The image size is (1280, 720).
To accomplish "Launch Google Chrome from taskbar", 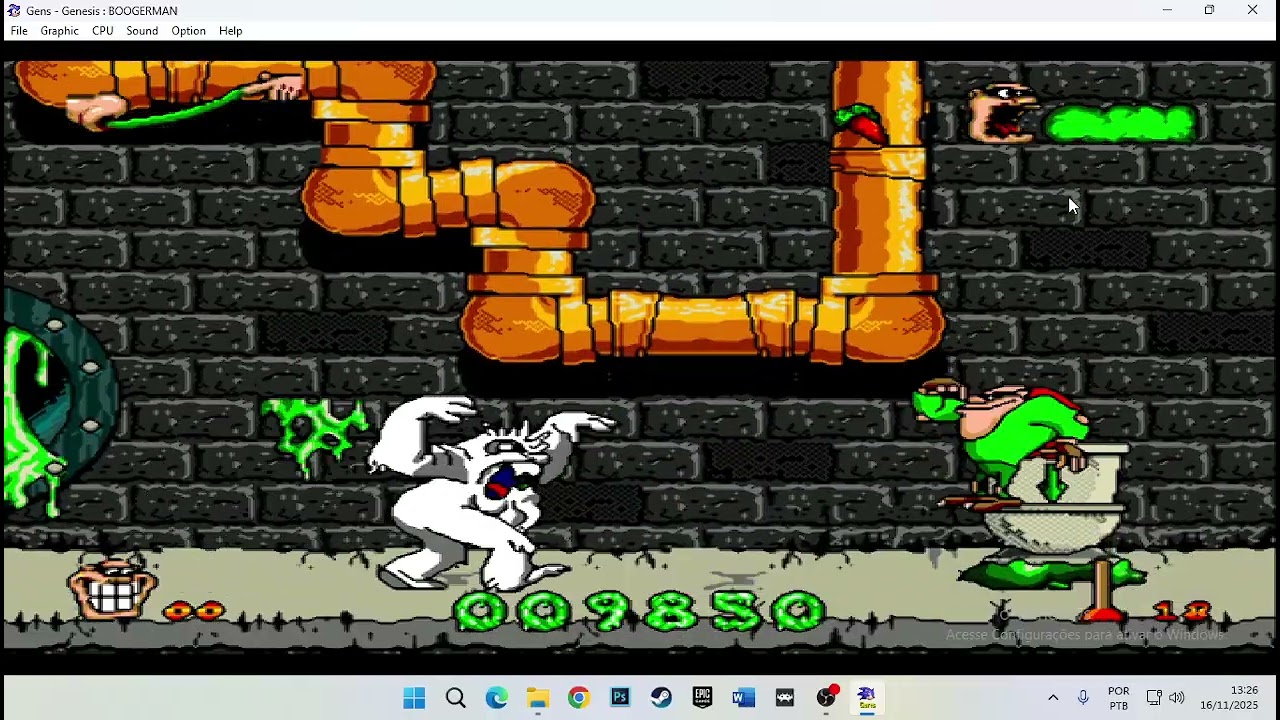I will [579, 698].
